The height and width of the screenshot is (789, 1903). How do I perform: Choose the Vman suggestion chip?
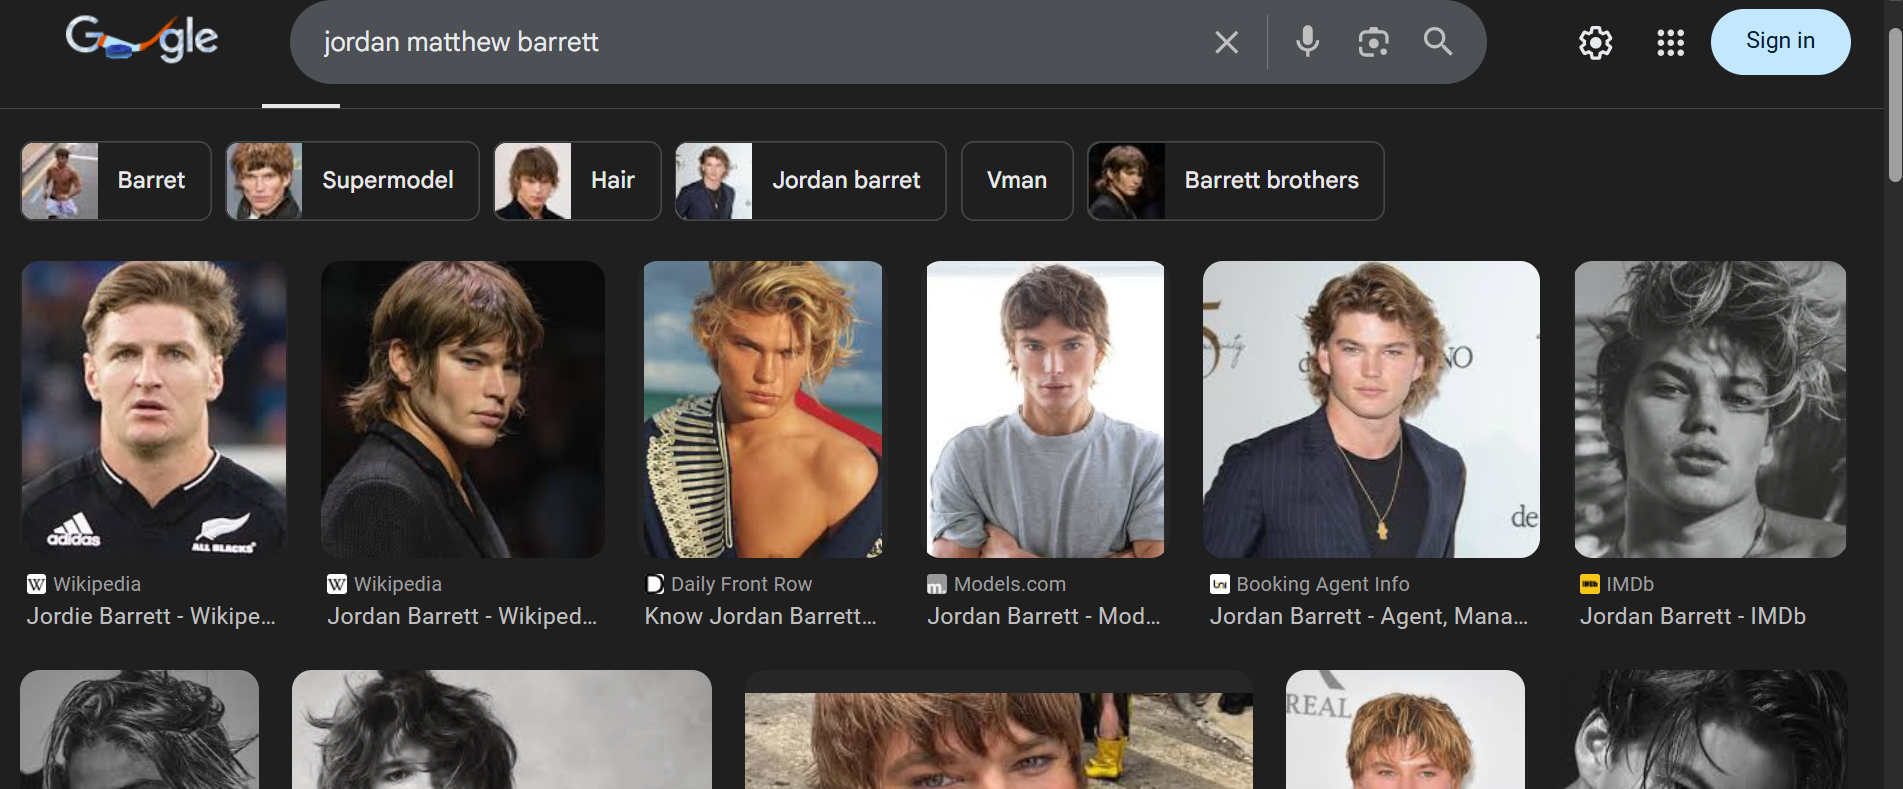(1017, 181)
